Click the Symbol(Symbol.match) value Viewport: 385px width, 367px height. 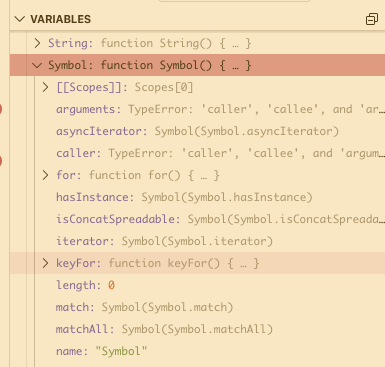pyautogui.click(x=167, y=307)
